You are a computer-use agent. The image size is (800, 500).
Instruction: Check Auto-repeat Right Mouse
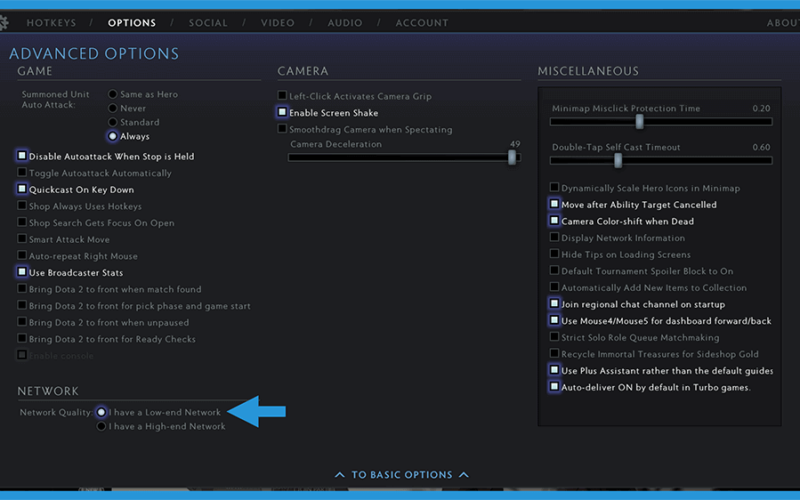coord(22,255)
